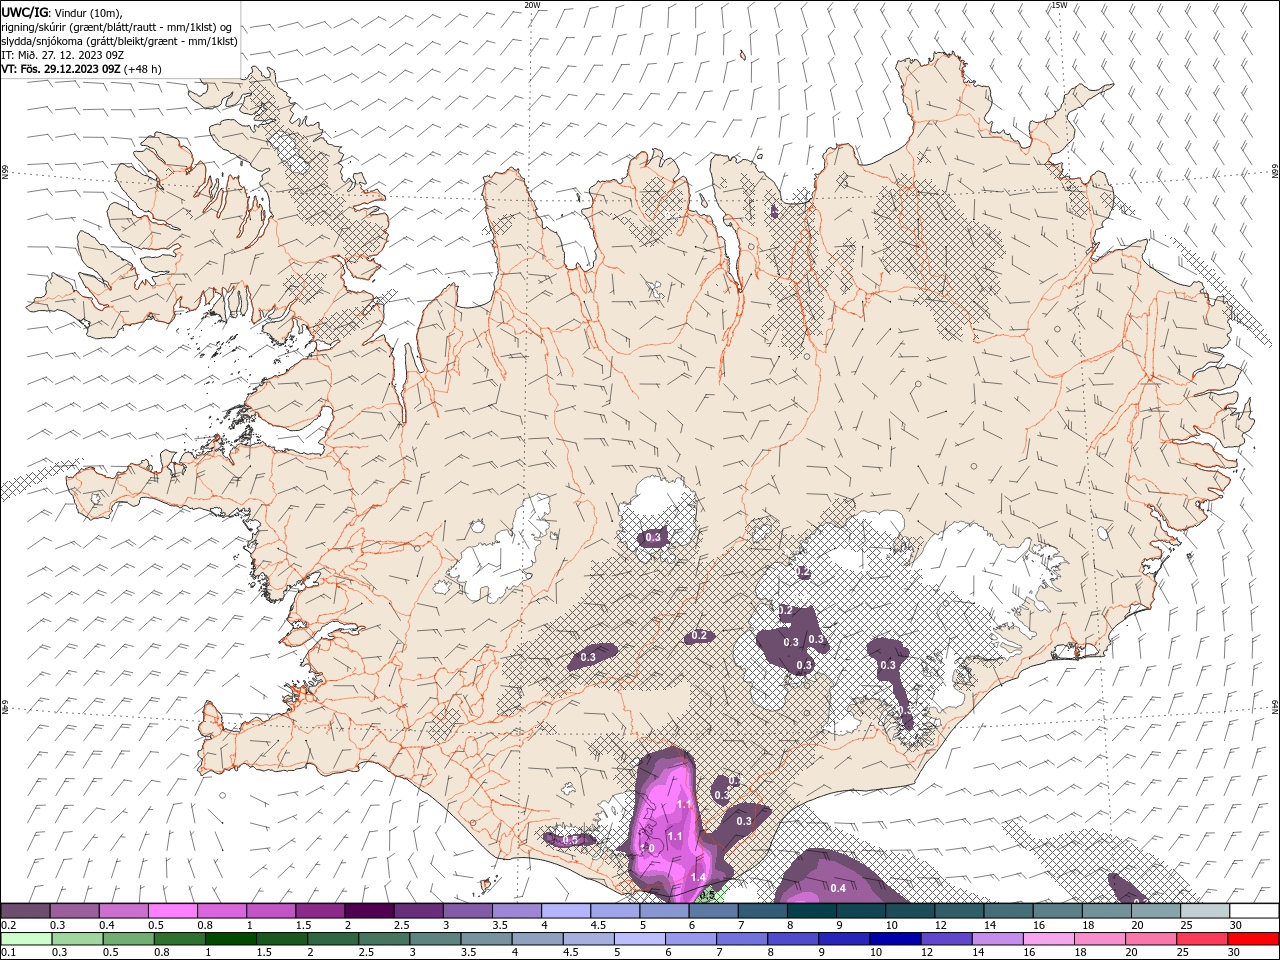This screenshot has height=960, width=1280.
Task: Click the violet 12 swatch in the lower legend
Action: pyautogui.click(x=946, y=939)
